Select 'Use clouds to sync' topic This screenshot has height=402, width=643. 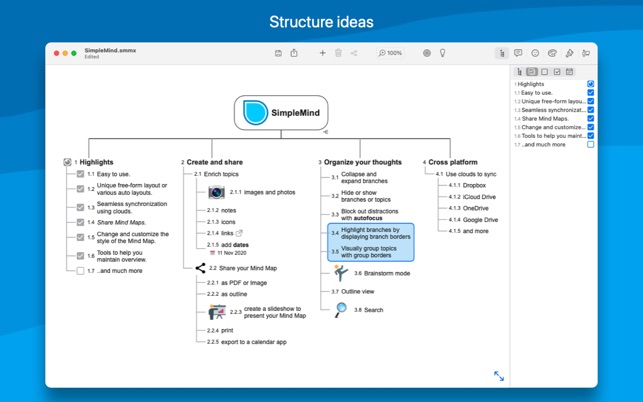(471, 174)
